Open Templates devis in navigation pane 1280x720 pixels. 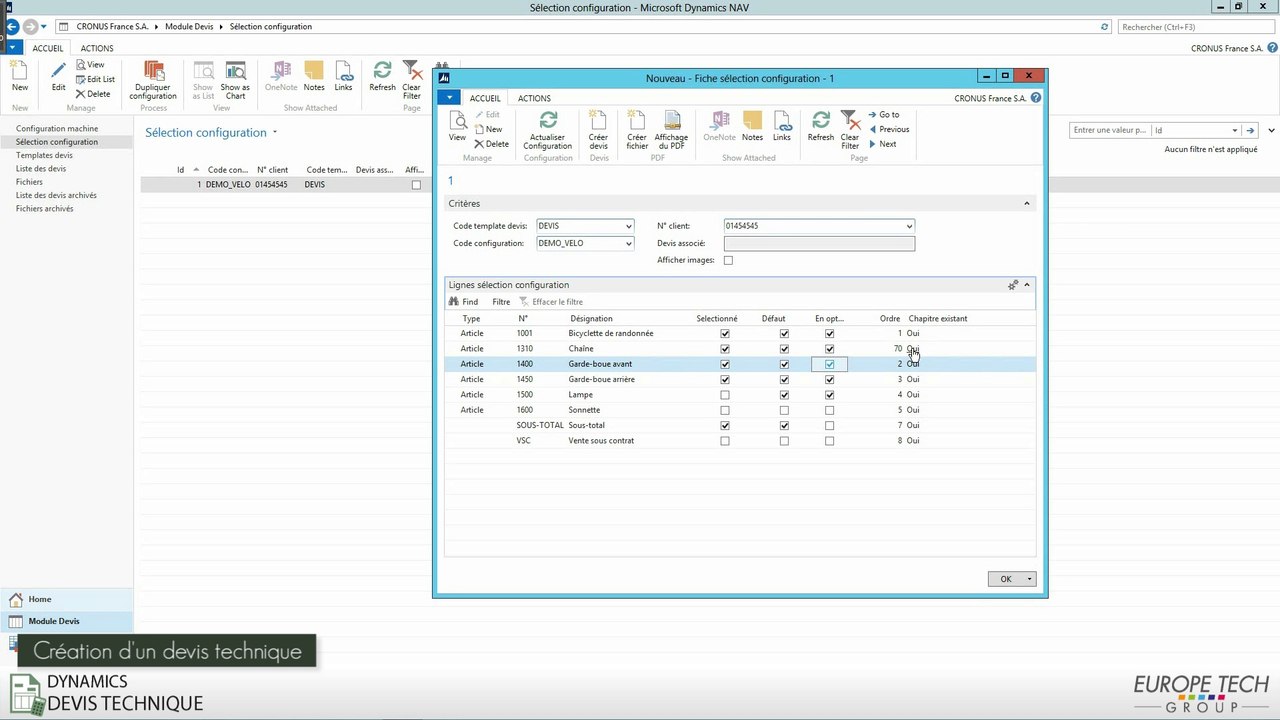click(44, 155)
